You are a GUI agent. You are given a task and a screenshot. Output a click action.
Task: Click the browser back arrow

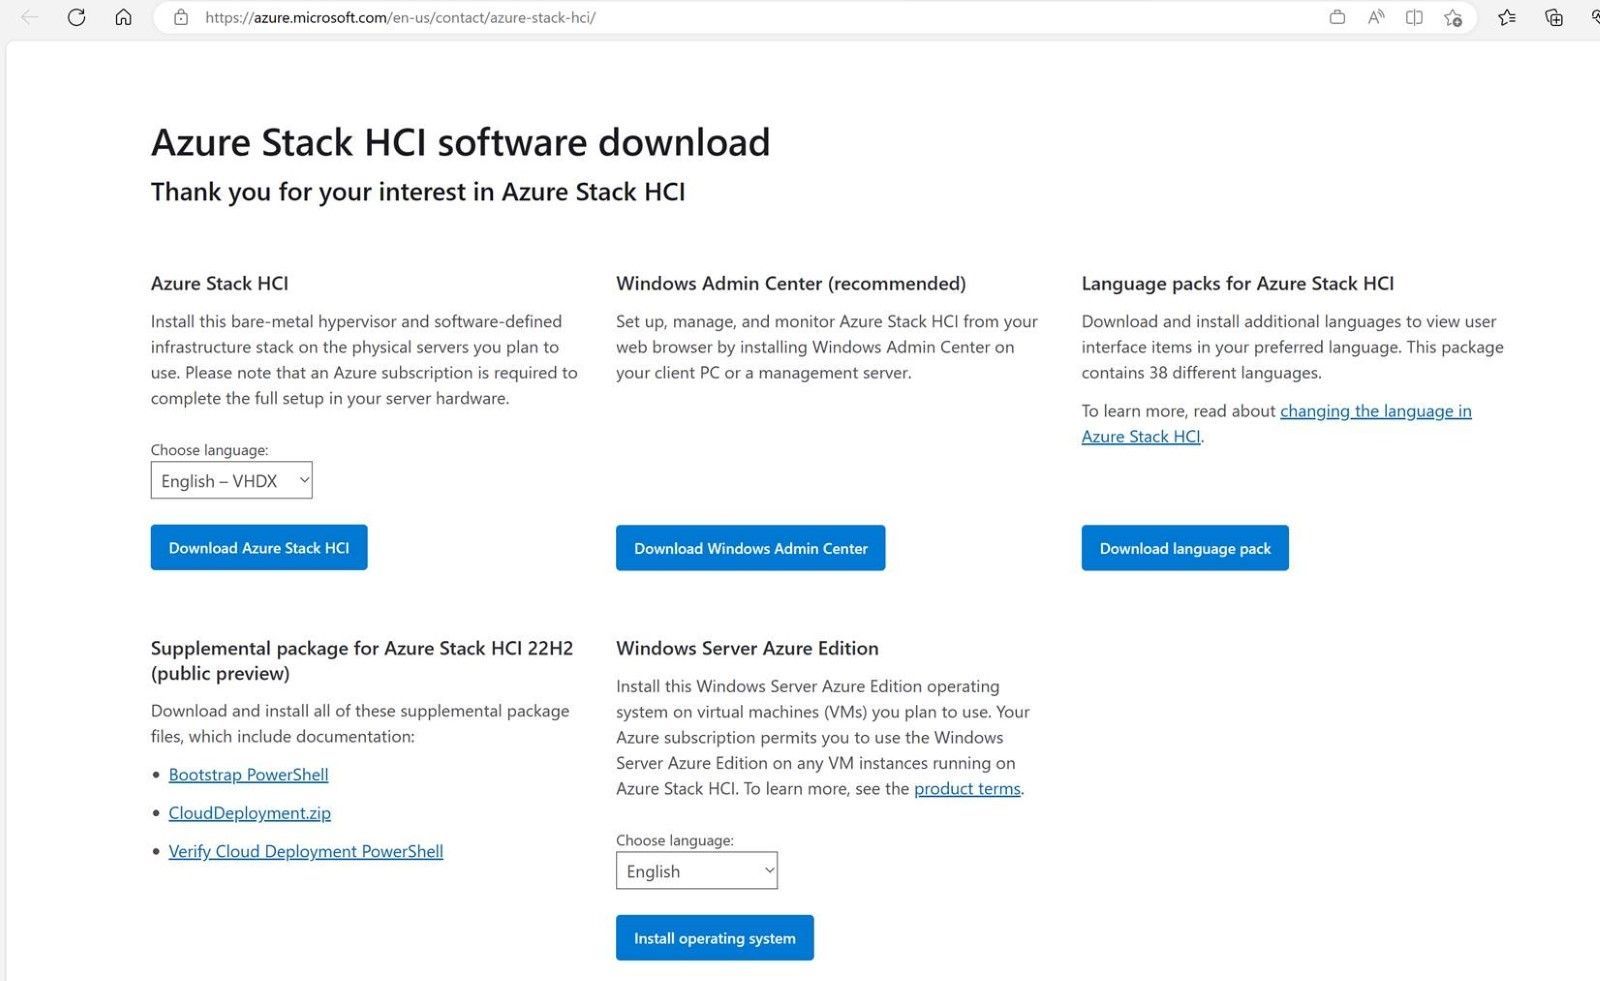pos(30,17)
